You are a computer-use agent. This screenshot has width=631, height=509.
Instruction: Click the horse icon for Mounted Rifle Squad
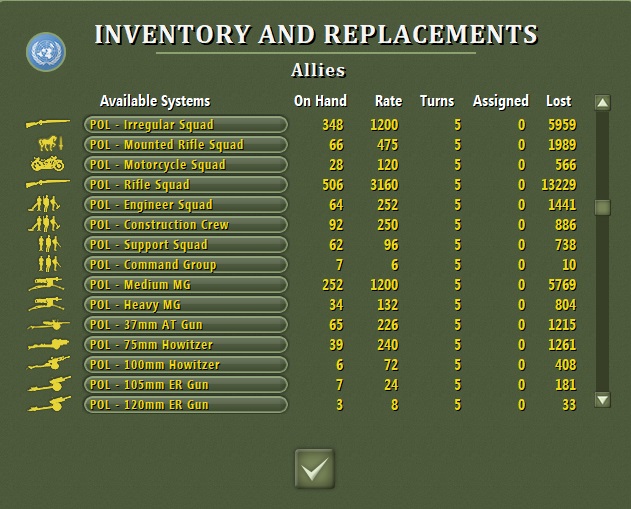(x=51, y=144)
